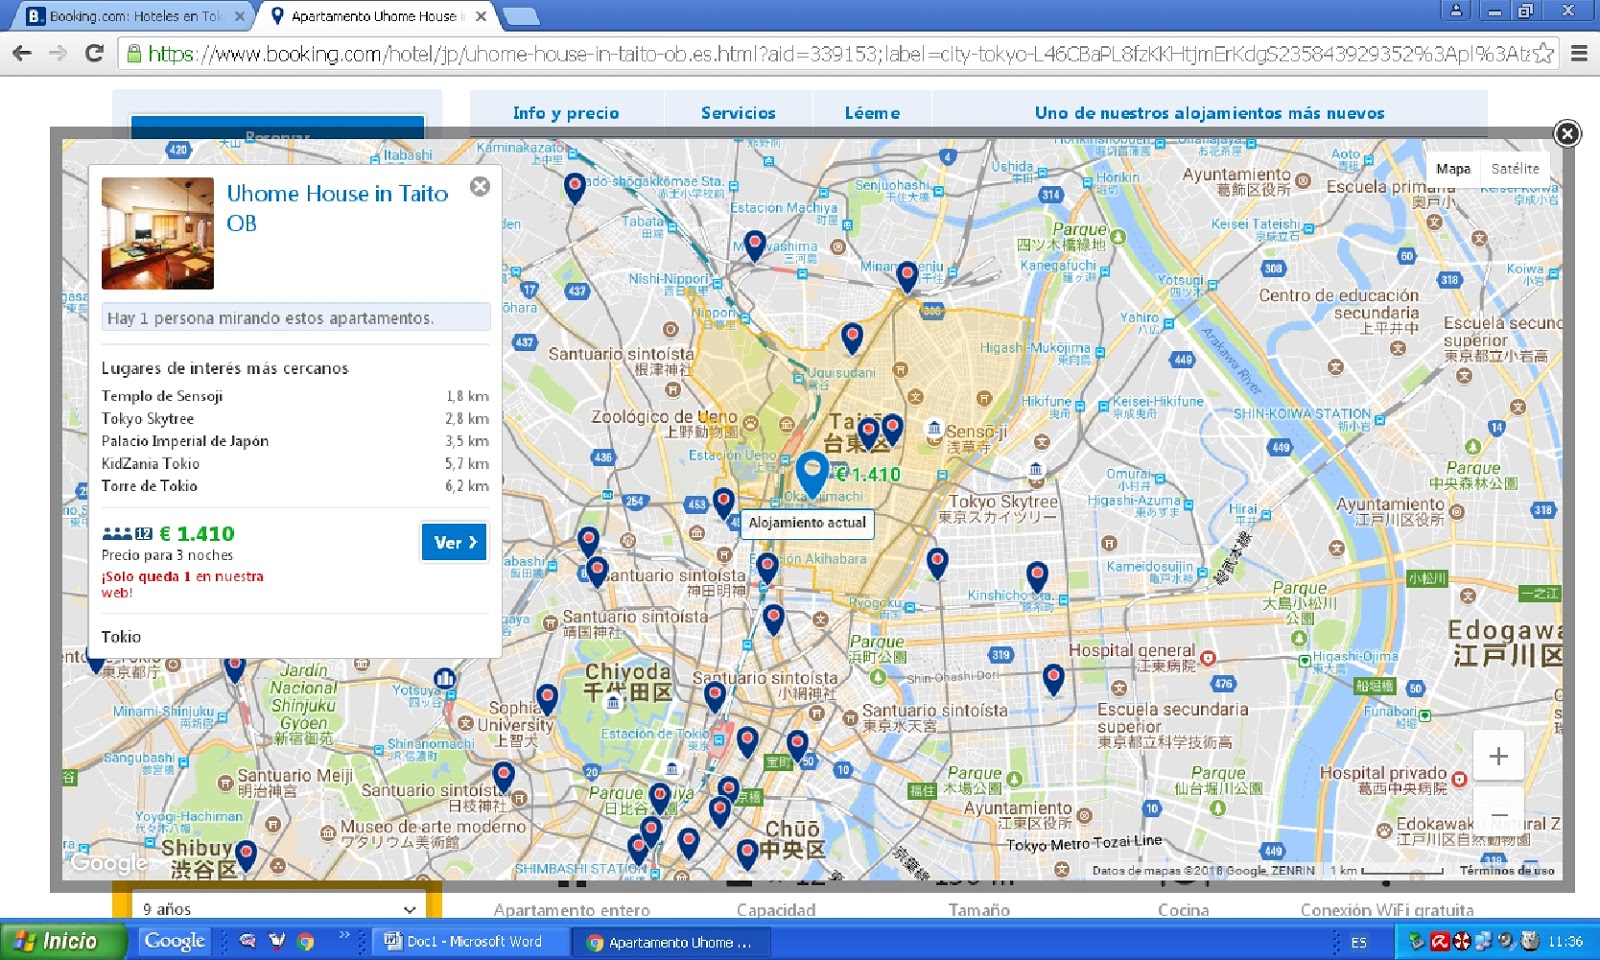
Task: Click the Tokyo Skytree landmark icon on map
Action: point(1036,469)
